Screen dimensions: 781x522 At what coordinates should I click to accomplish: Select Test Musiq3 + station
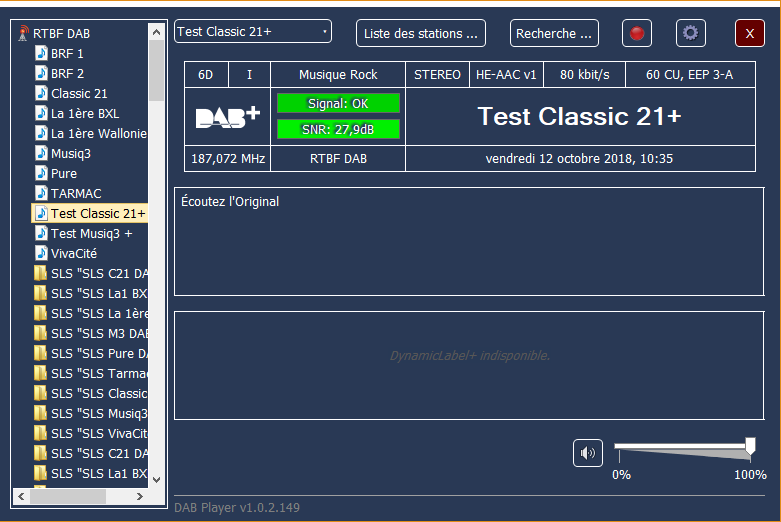pos(92,233)
